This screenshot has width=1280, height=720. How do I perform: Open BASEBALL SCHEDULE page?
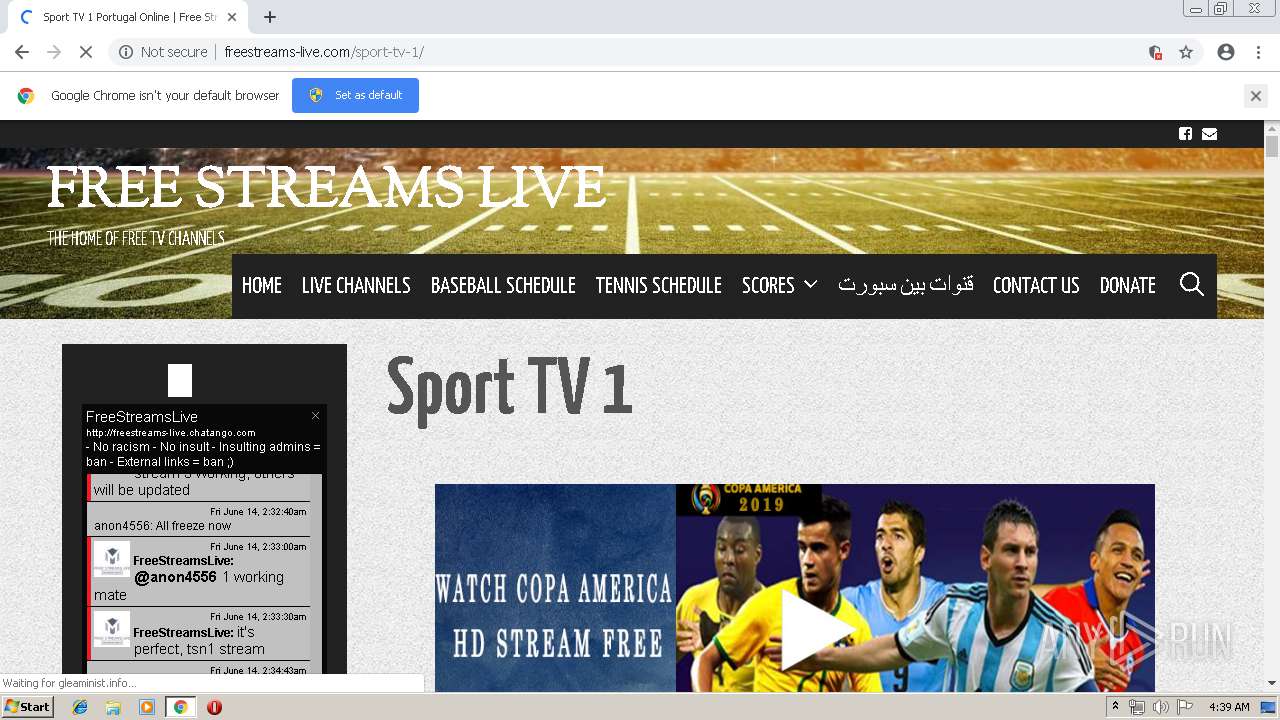tap(503, 286)
